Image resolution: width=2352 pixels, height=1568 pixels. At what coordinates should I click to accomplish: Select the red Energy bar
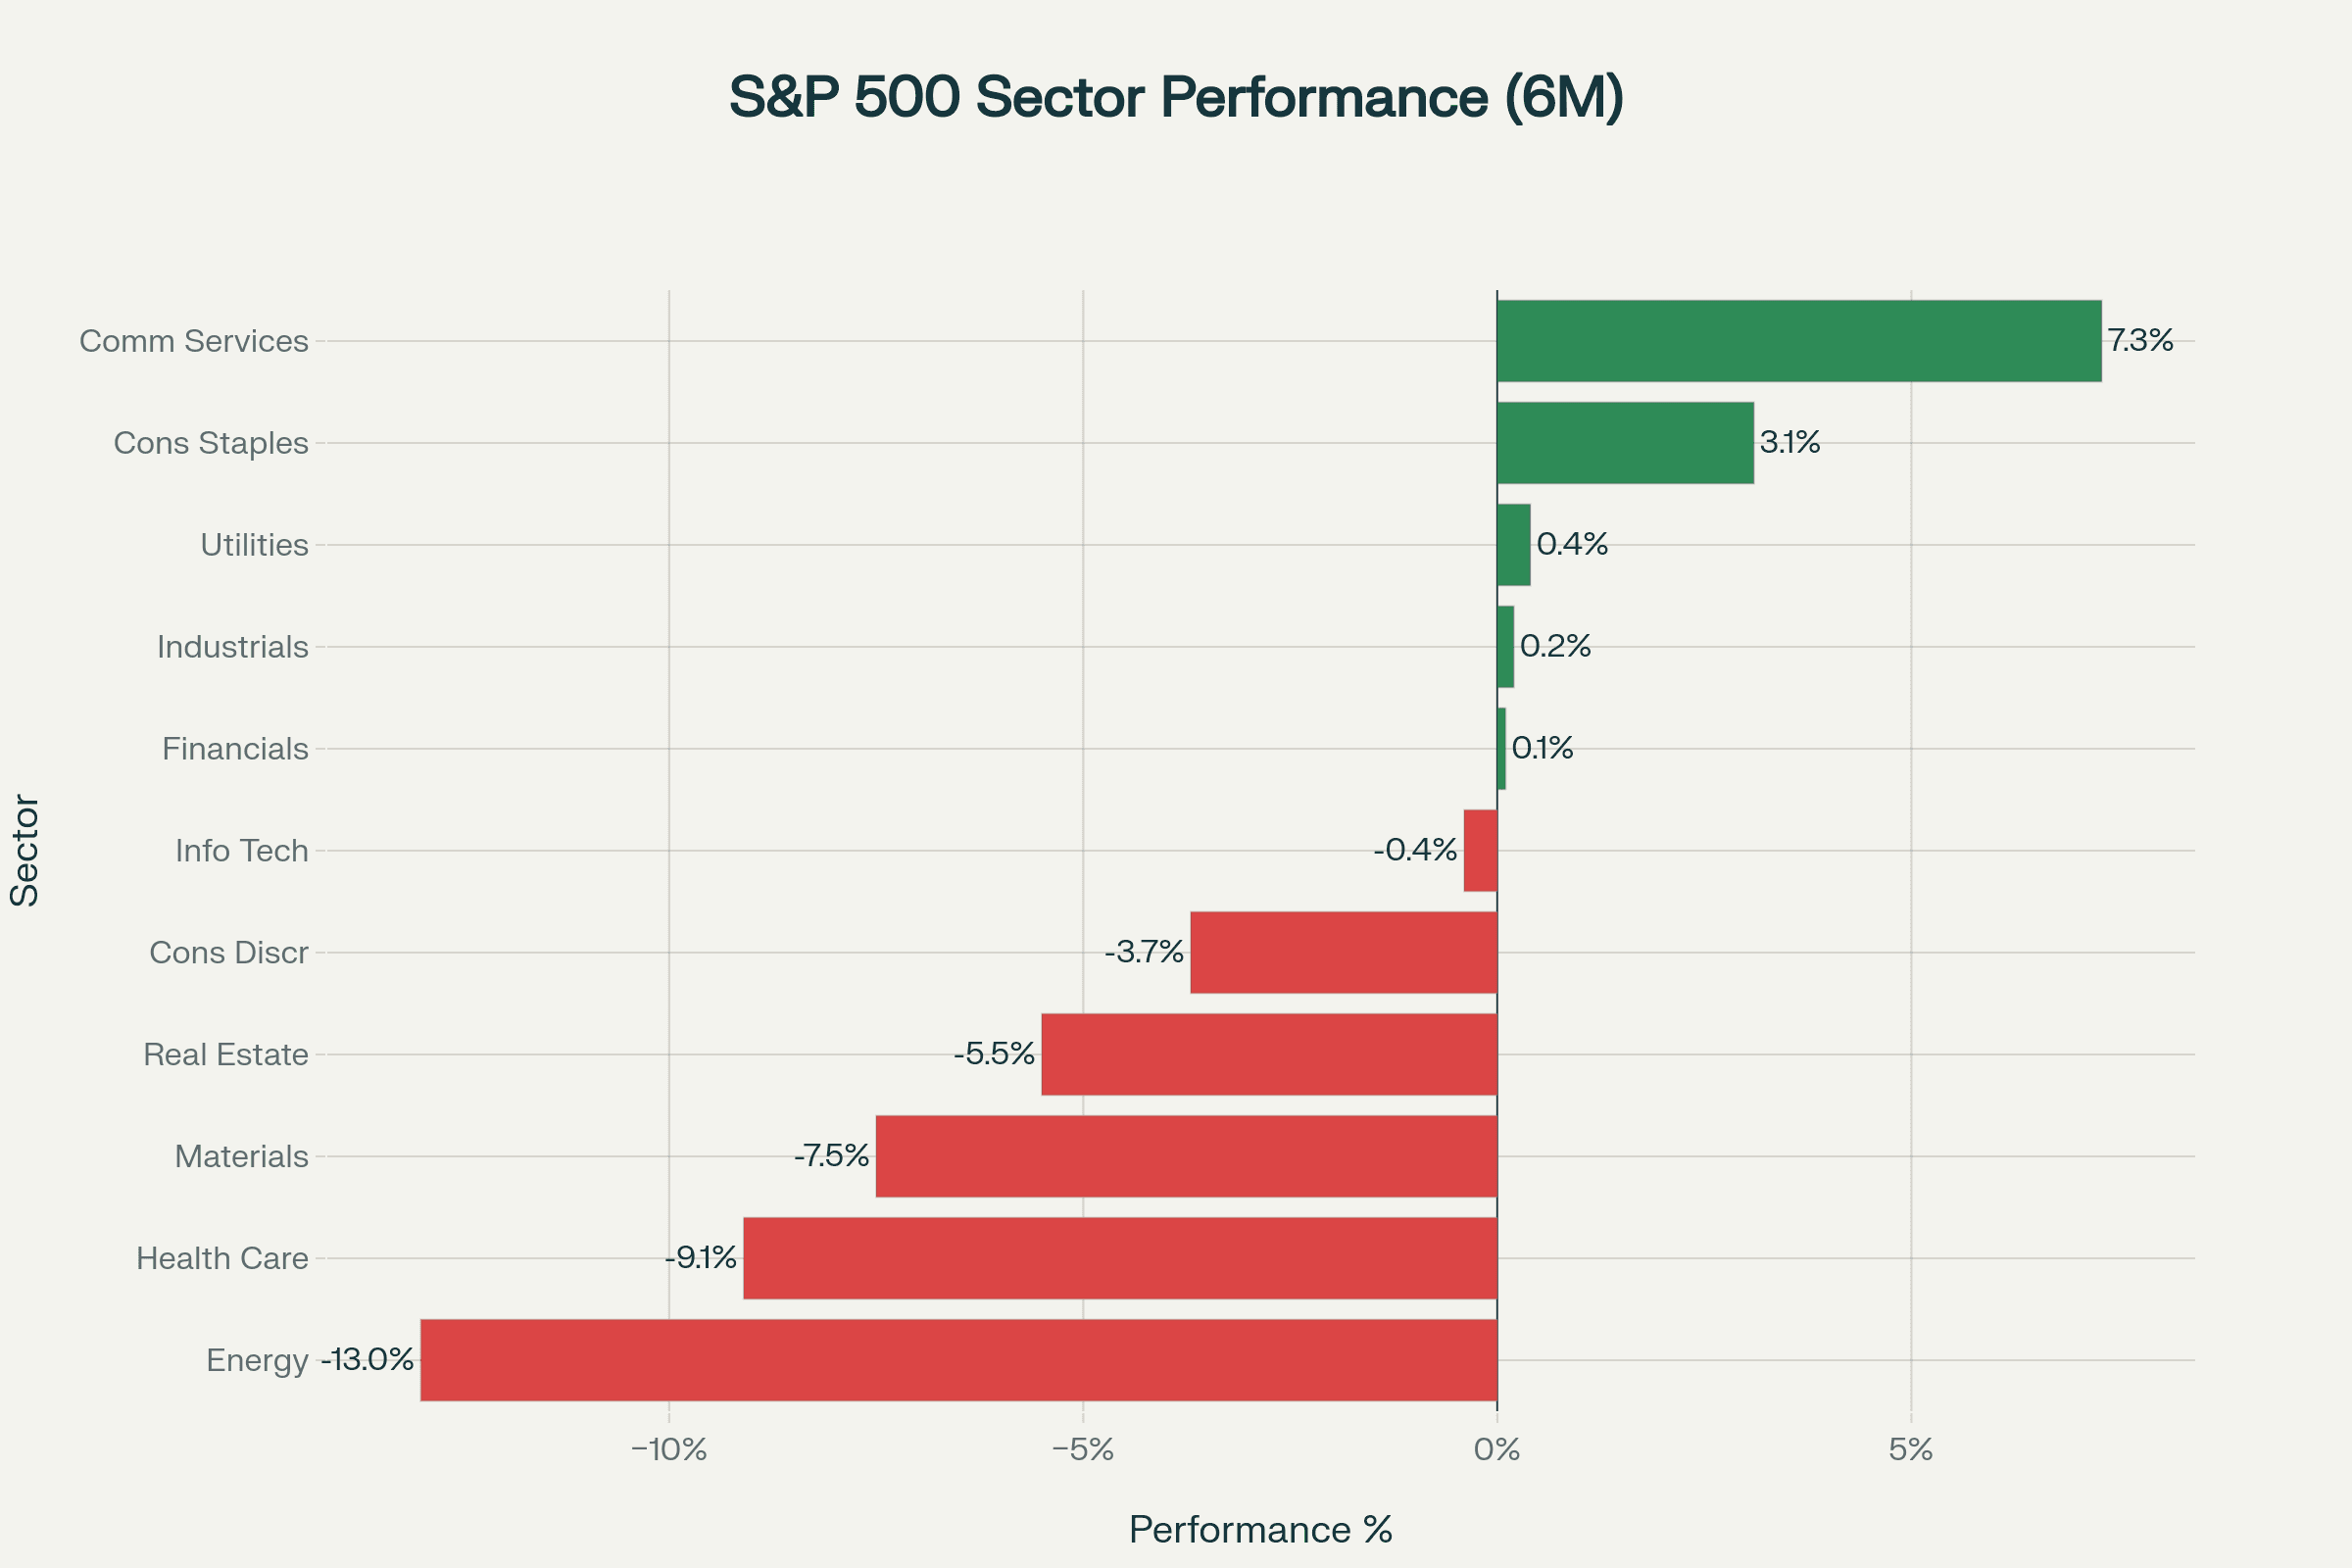[958, 1360]
